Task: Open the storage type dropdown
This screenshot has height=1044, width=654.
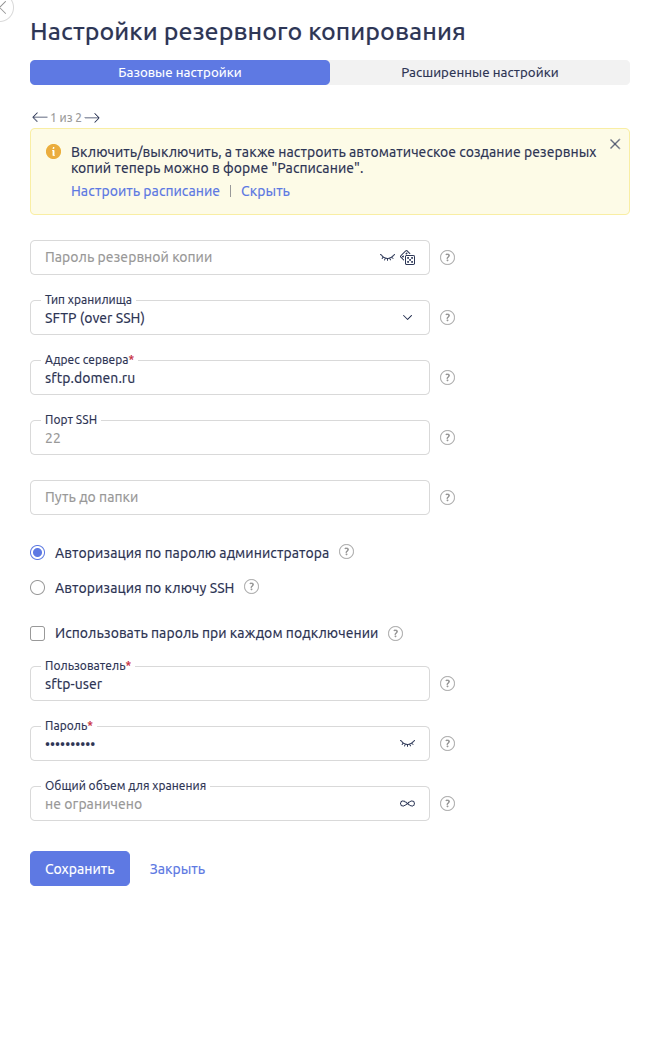Action: [230, 318]
